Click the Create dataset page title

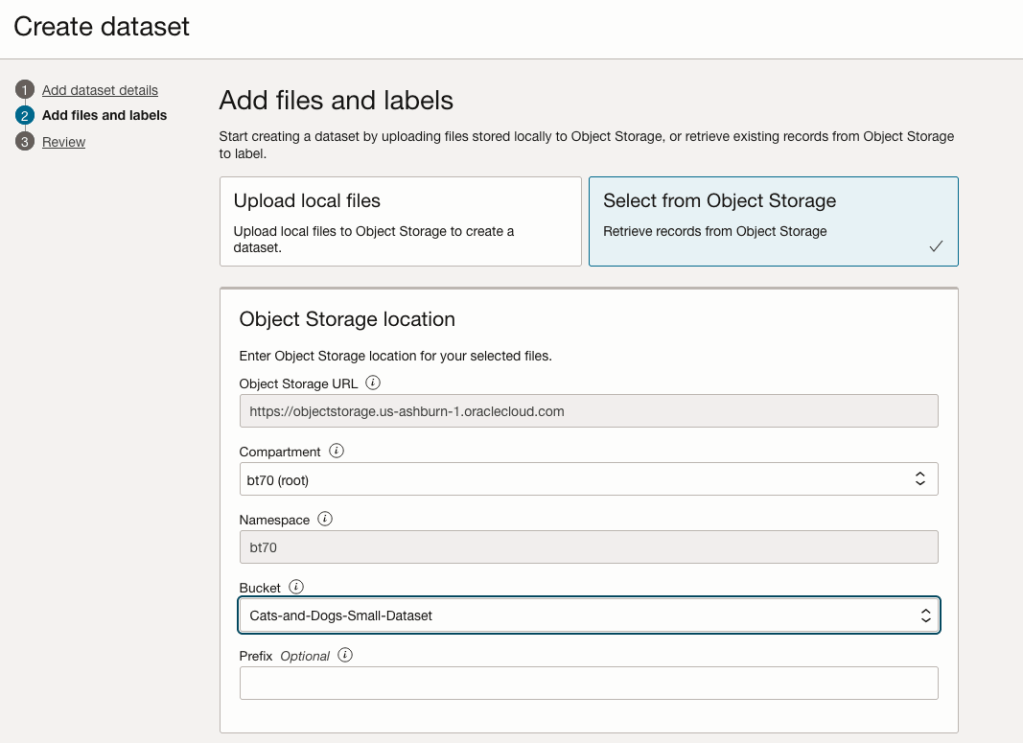[x=101, y=27]
